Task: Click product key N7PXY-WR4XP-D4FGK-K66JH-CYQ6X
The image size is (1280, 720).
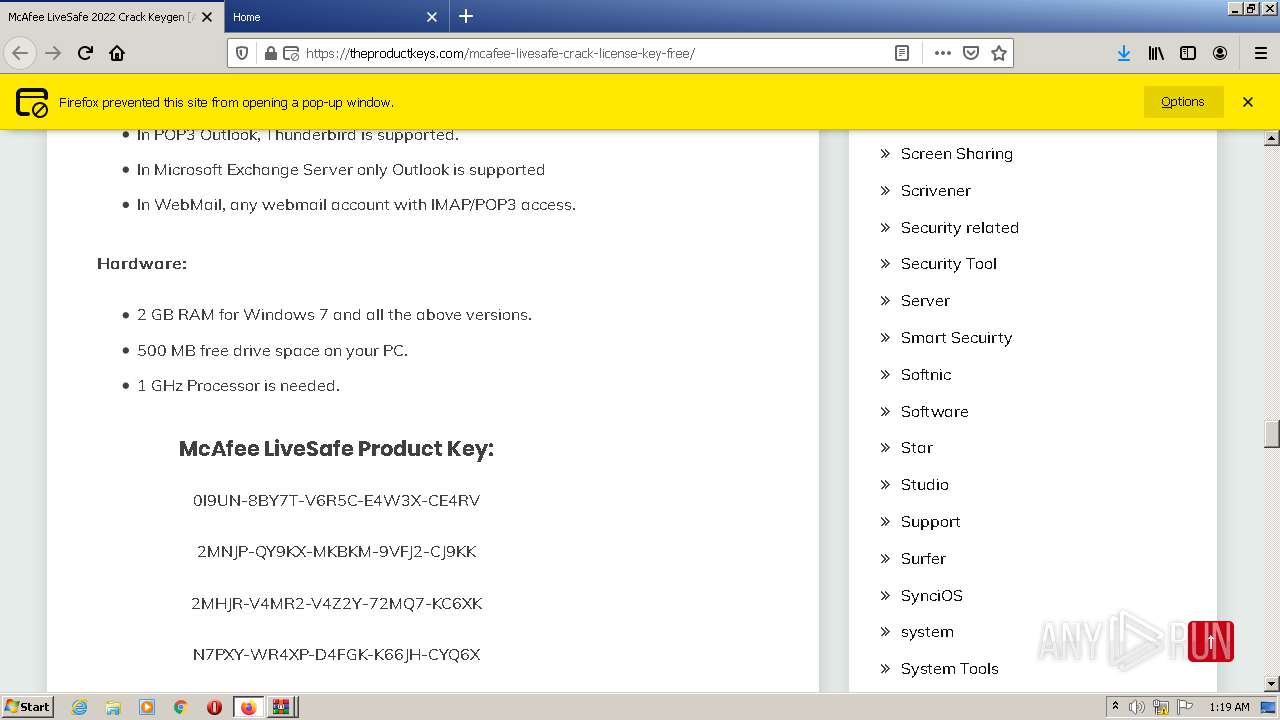Action: [336, 655]
